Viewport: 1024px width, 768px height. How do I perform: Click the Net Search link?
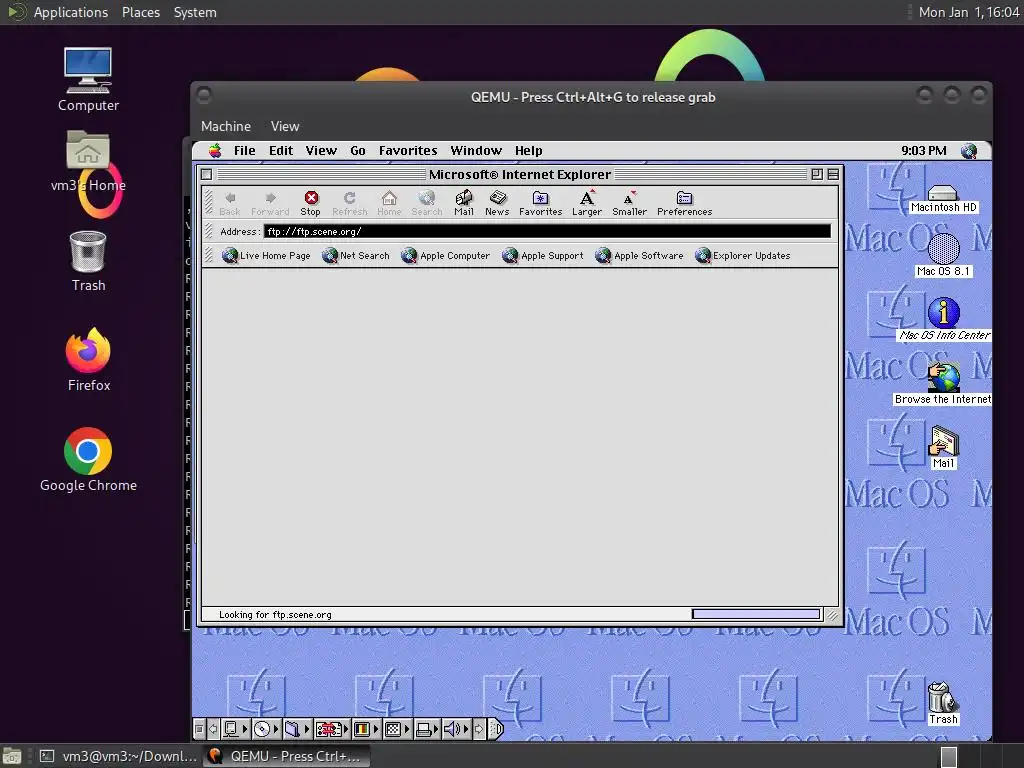[356, 255]
